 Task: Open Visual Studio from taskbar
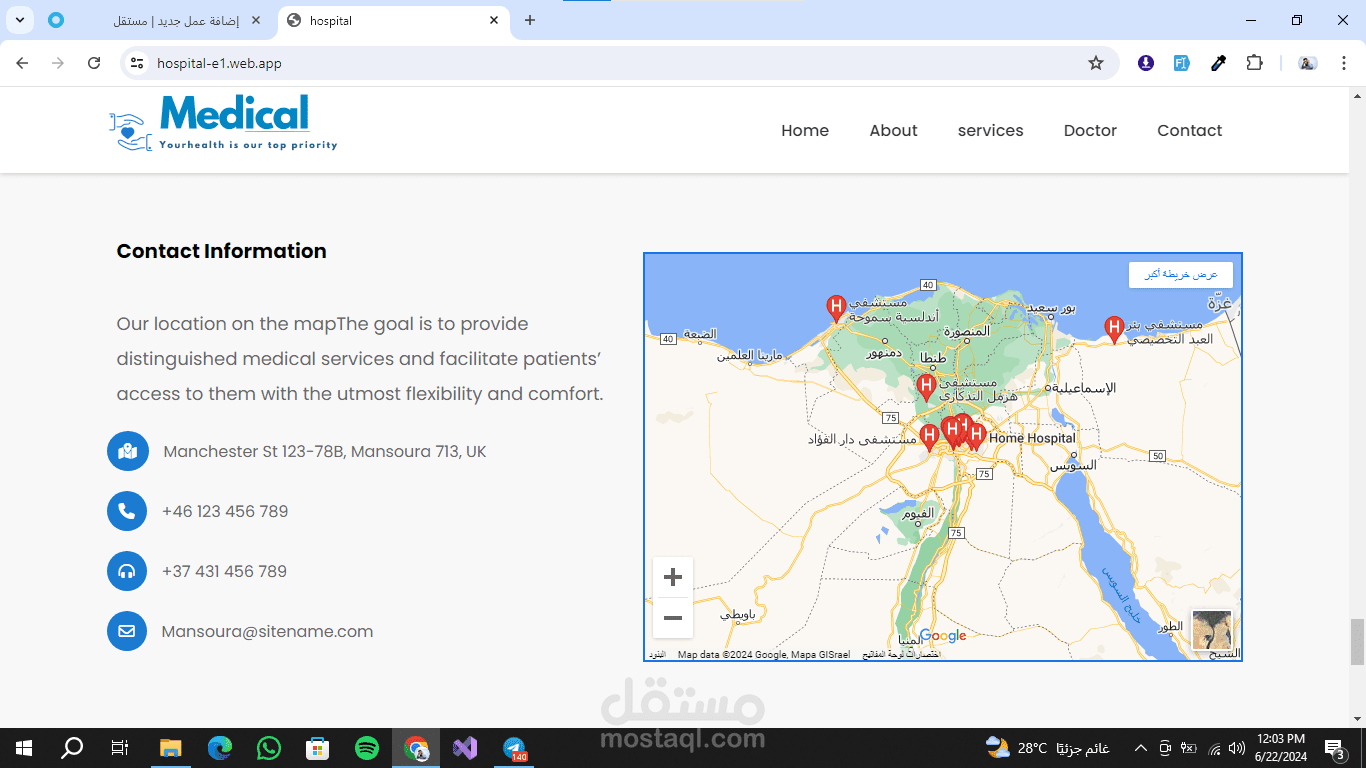pos(465,748)
